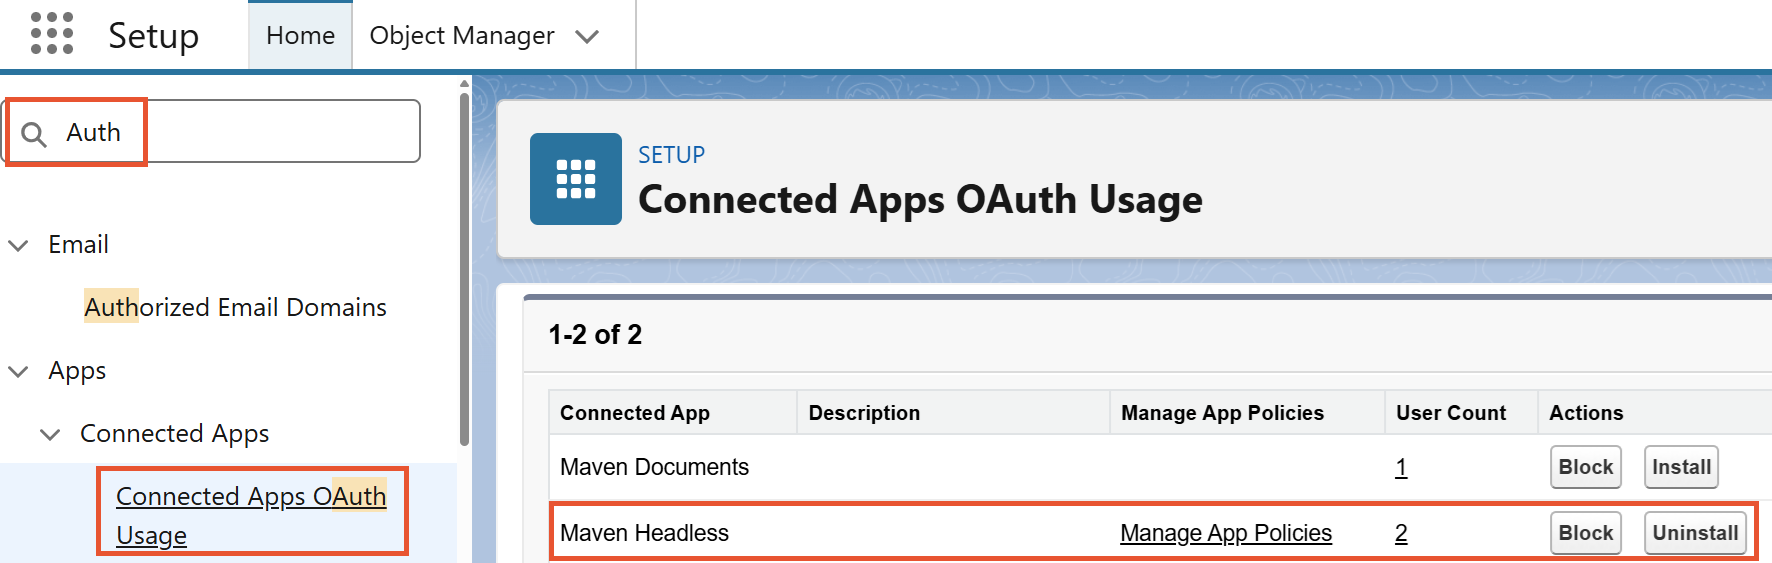Open Authorized Email Domains page
1772x563 pixels.
(235, 307)
